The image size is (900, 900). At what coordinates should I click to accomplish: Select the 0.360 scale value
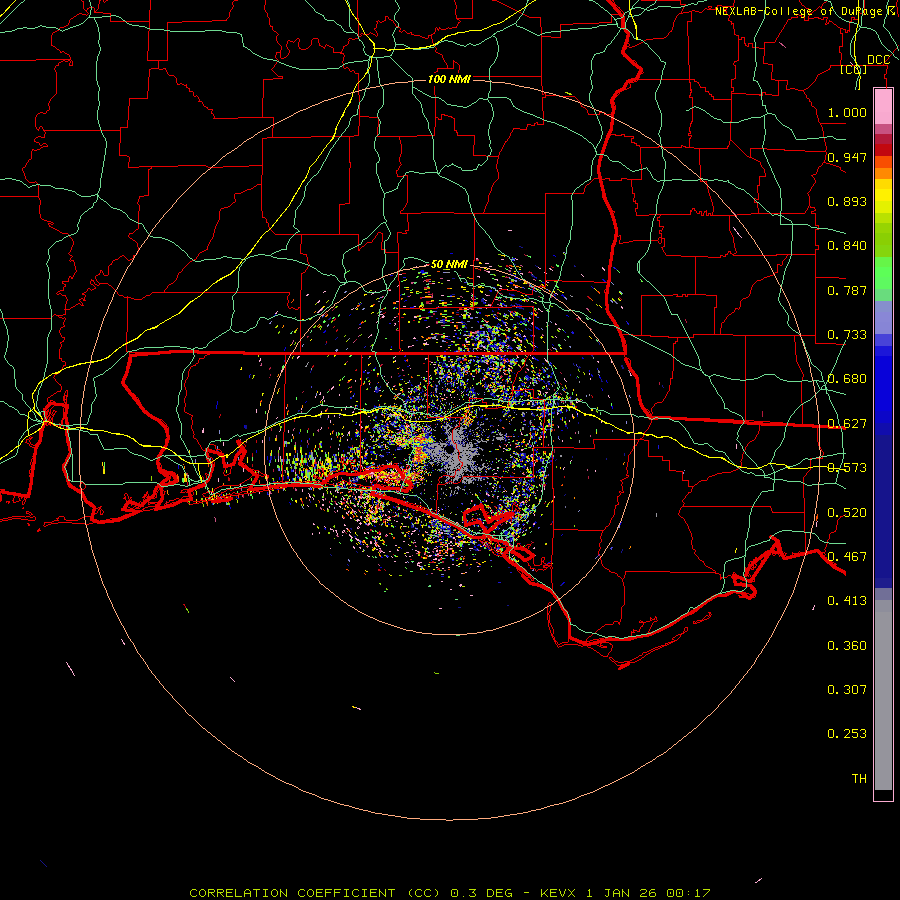point(847,646)
